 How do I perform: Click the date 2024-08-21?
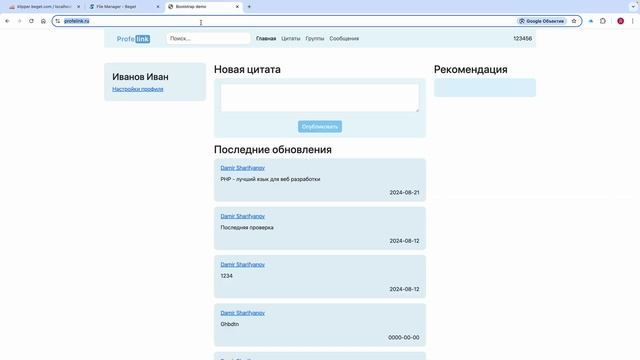(404, 192)
